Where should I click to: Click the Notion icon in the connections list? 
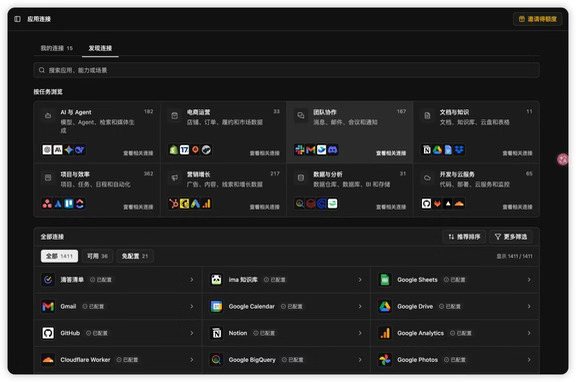[216, 333]
